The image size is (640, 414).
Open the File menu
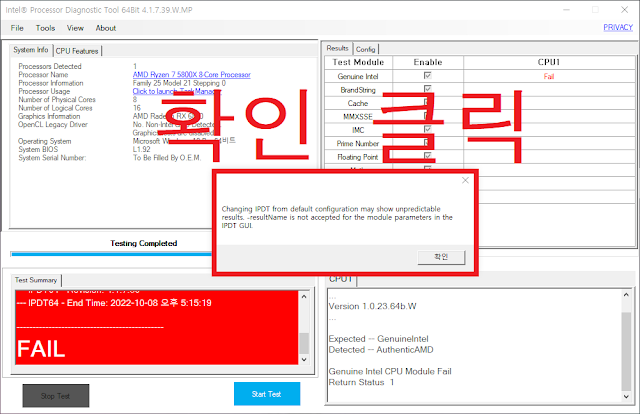point(17,28)
